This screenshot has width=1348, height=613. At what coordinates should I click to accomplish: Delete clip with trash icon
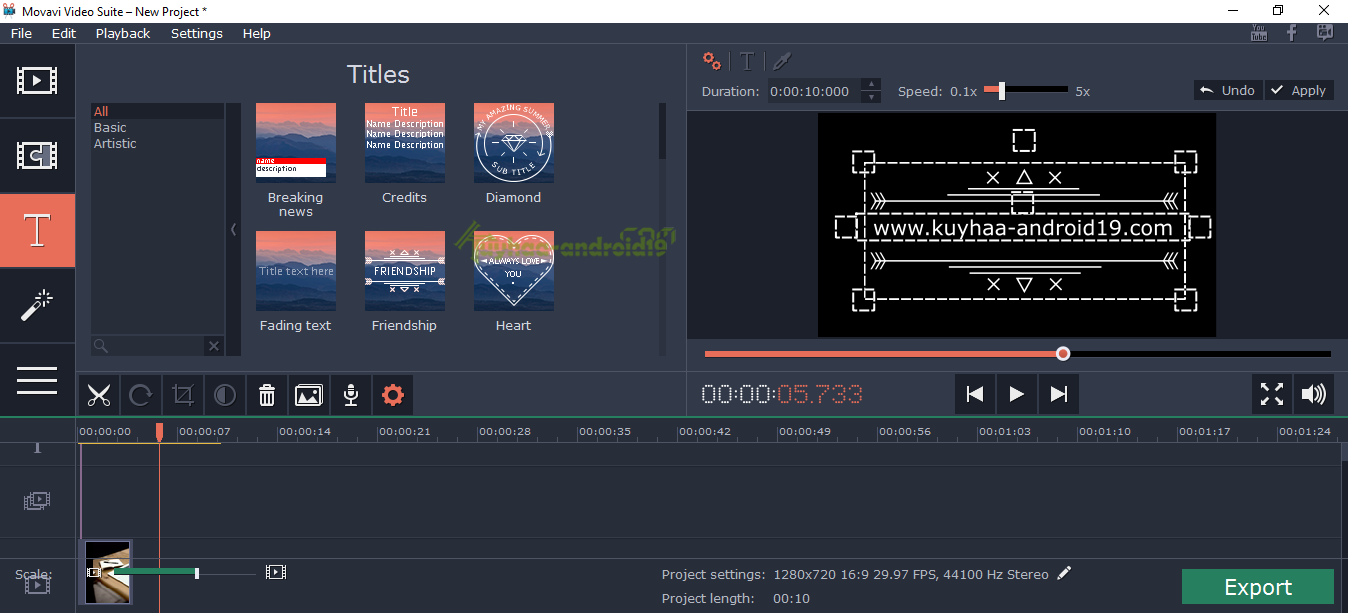click(x=266, y=395)
